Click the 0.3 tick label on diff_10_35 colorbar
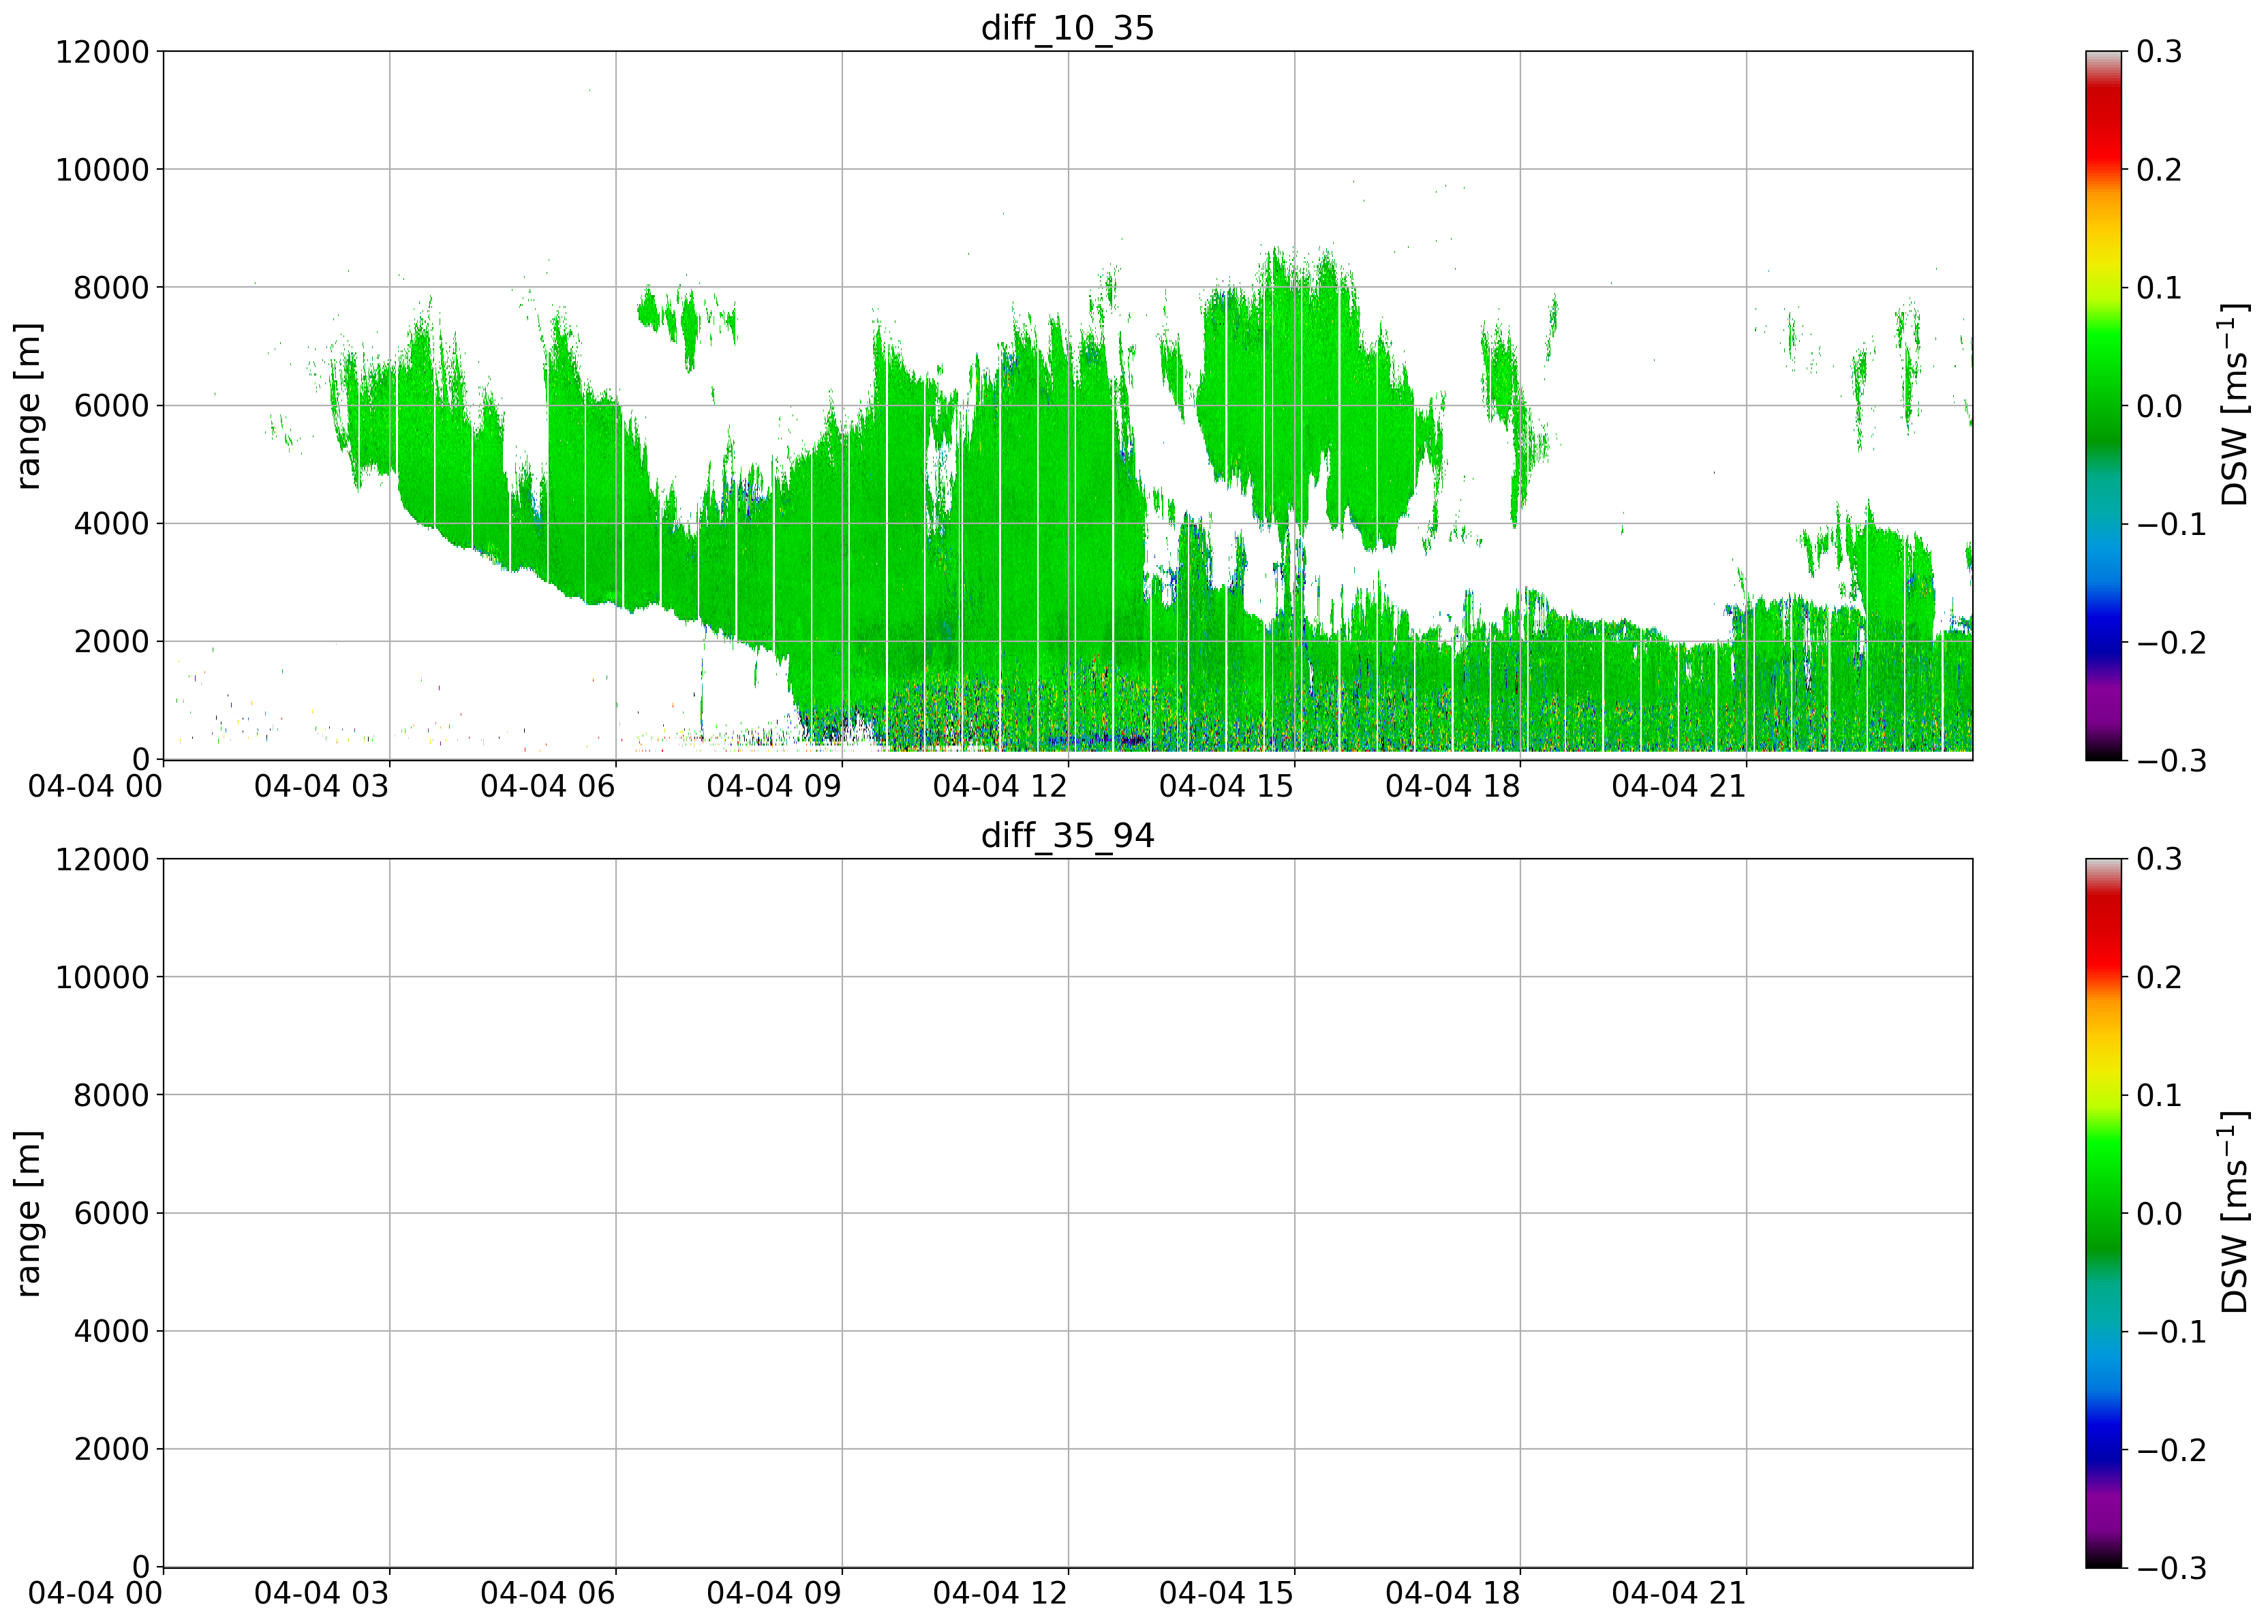The width and height of the screenshot is (2268, 1624). click(x=2160, y=52)
